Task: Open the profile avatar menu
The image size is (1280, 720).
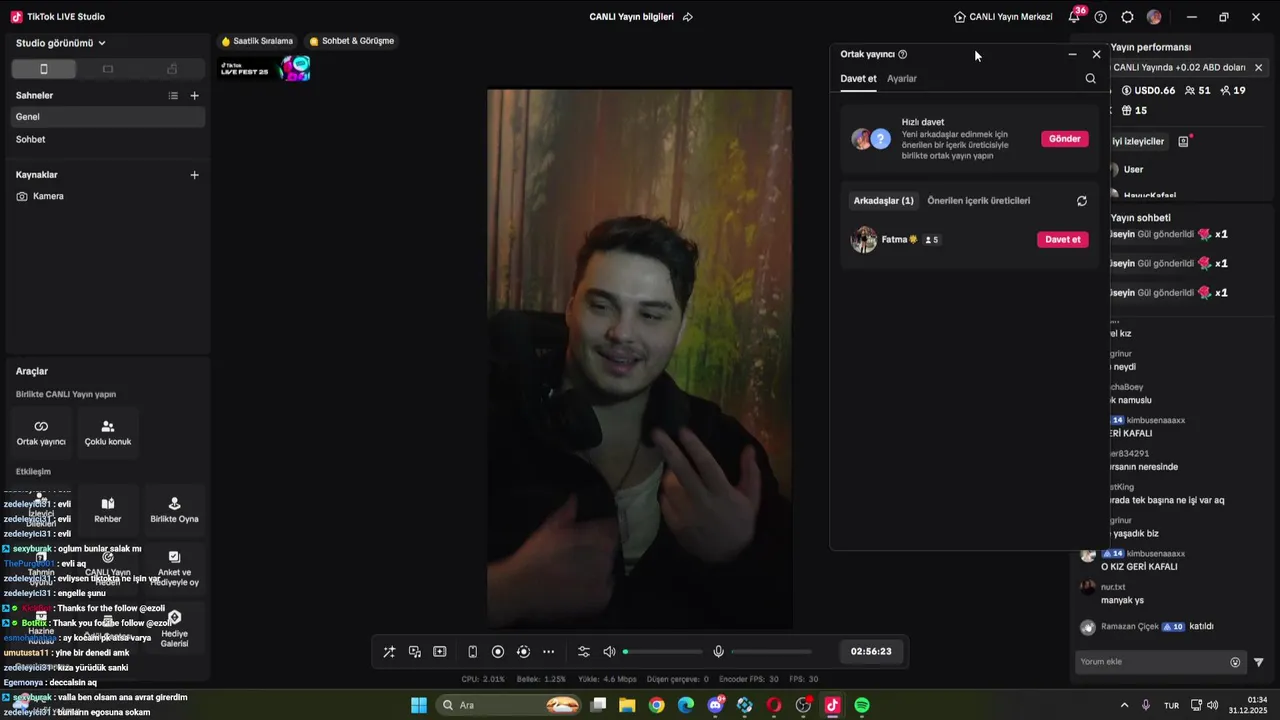Action: coord(1154,17)
